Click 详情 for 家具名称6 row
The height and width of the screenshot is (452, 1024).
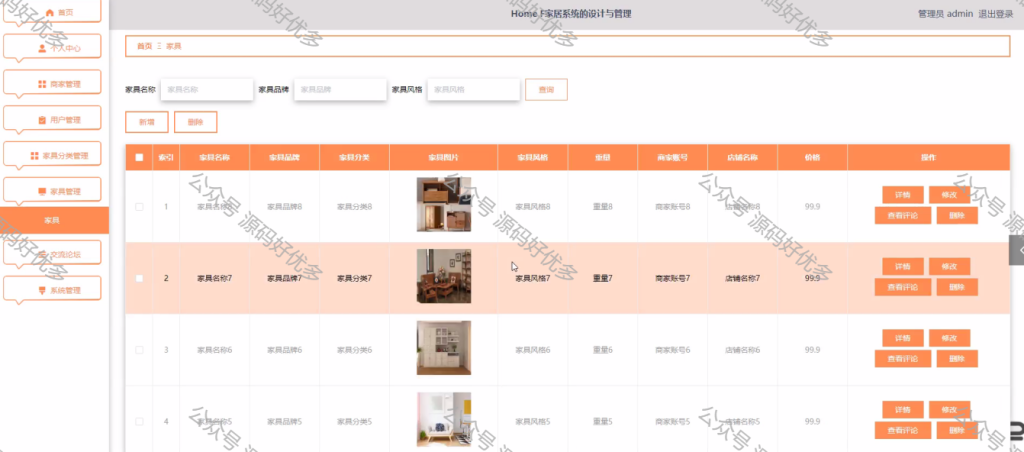(903, 338)
